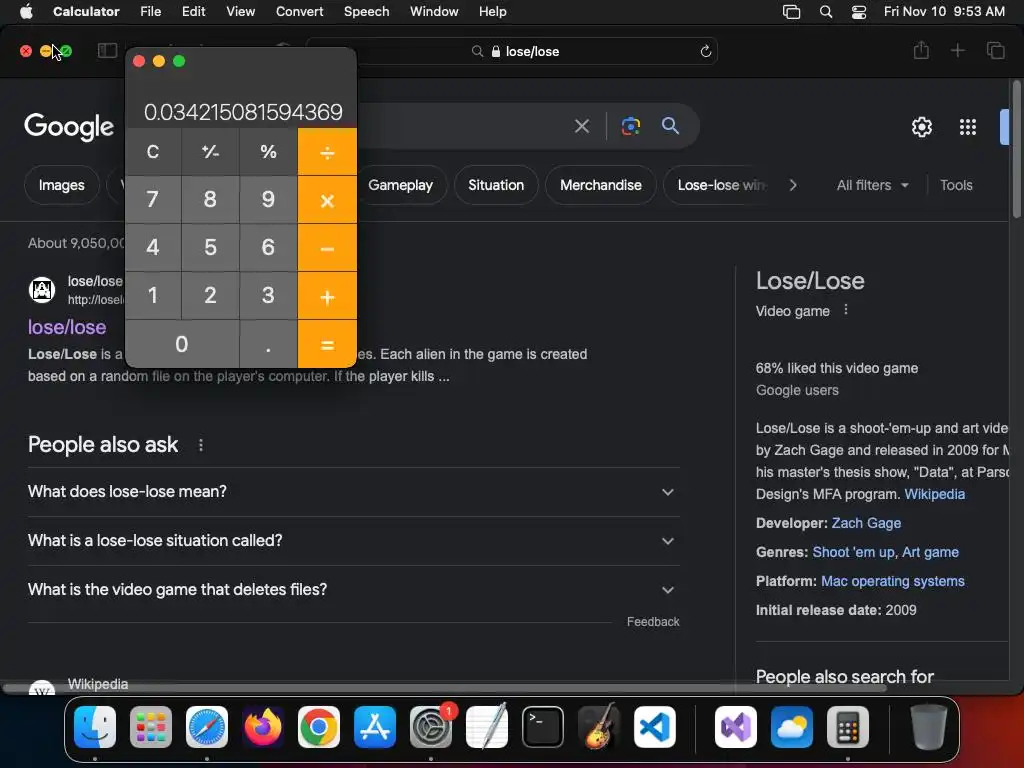Viewport: 1024px width, 768px height.
Task: Open the File menu
Action: click(150, 12)
